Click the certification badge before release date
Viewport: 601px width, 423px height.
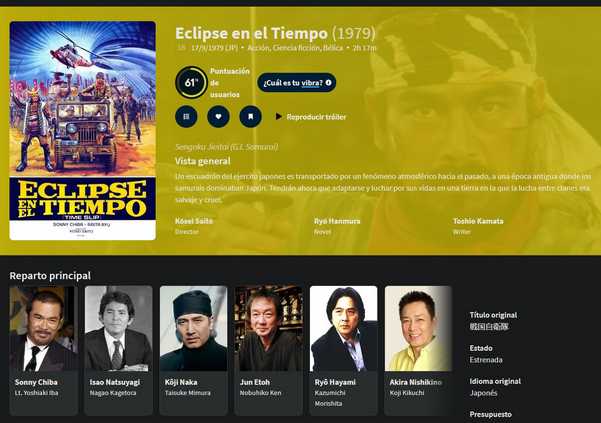click(182, 48)
